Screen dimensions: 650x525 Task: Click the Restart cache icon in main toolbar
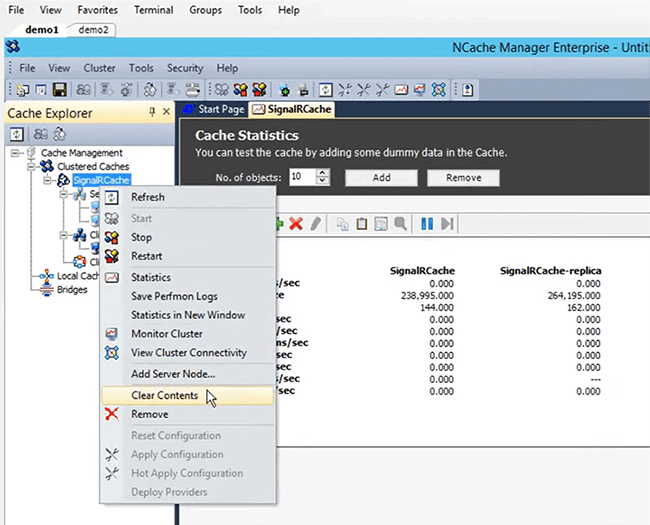click(260, 90)
